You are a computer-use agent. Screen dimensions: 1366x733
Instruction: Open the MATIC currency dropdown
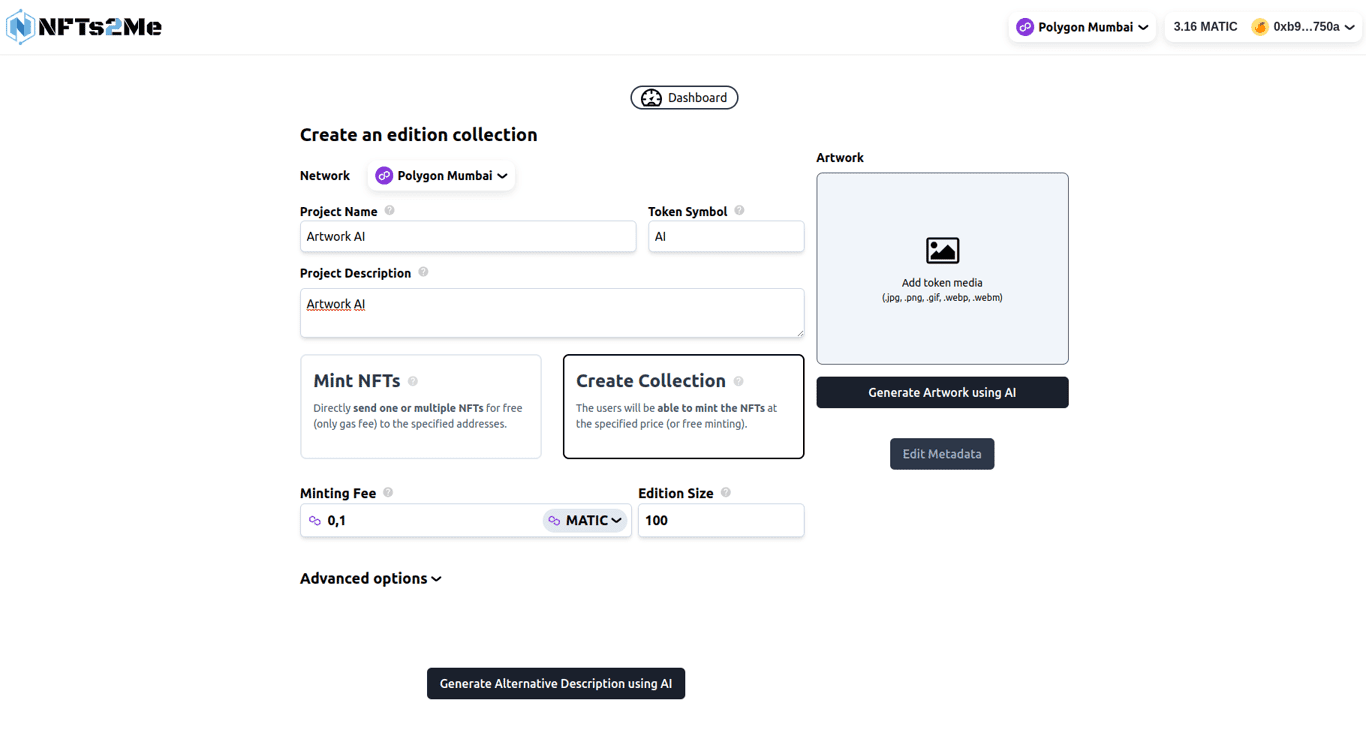[585, 520]
